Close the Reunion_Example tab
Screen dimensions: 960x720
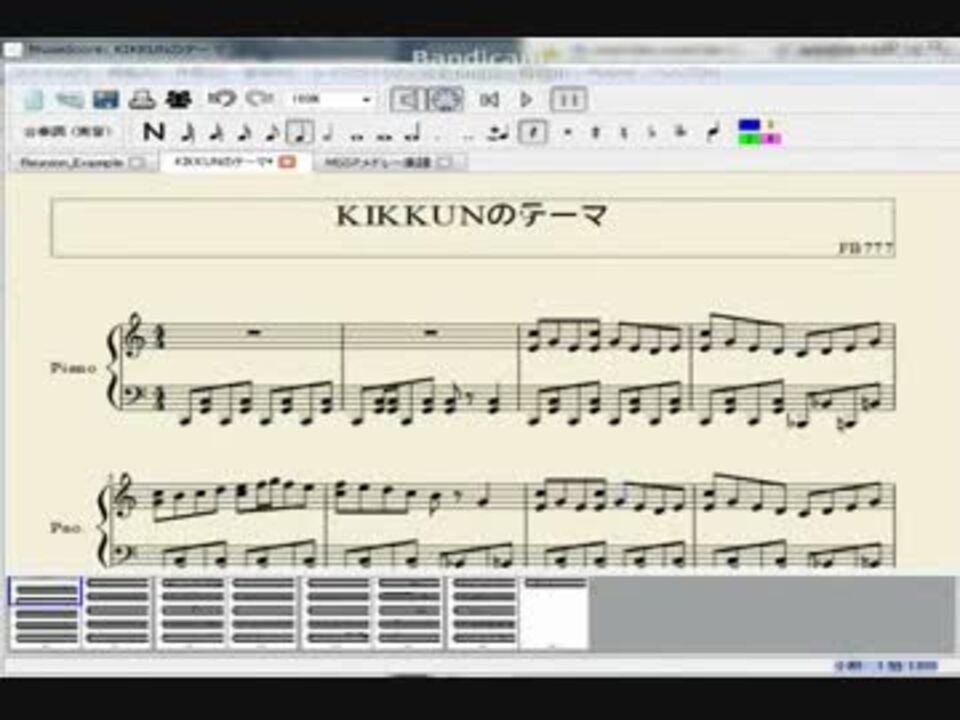[137, 163]
